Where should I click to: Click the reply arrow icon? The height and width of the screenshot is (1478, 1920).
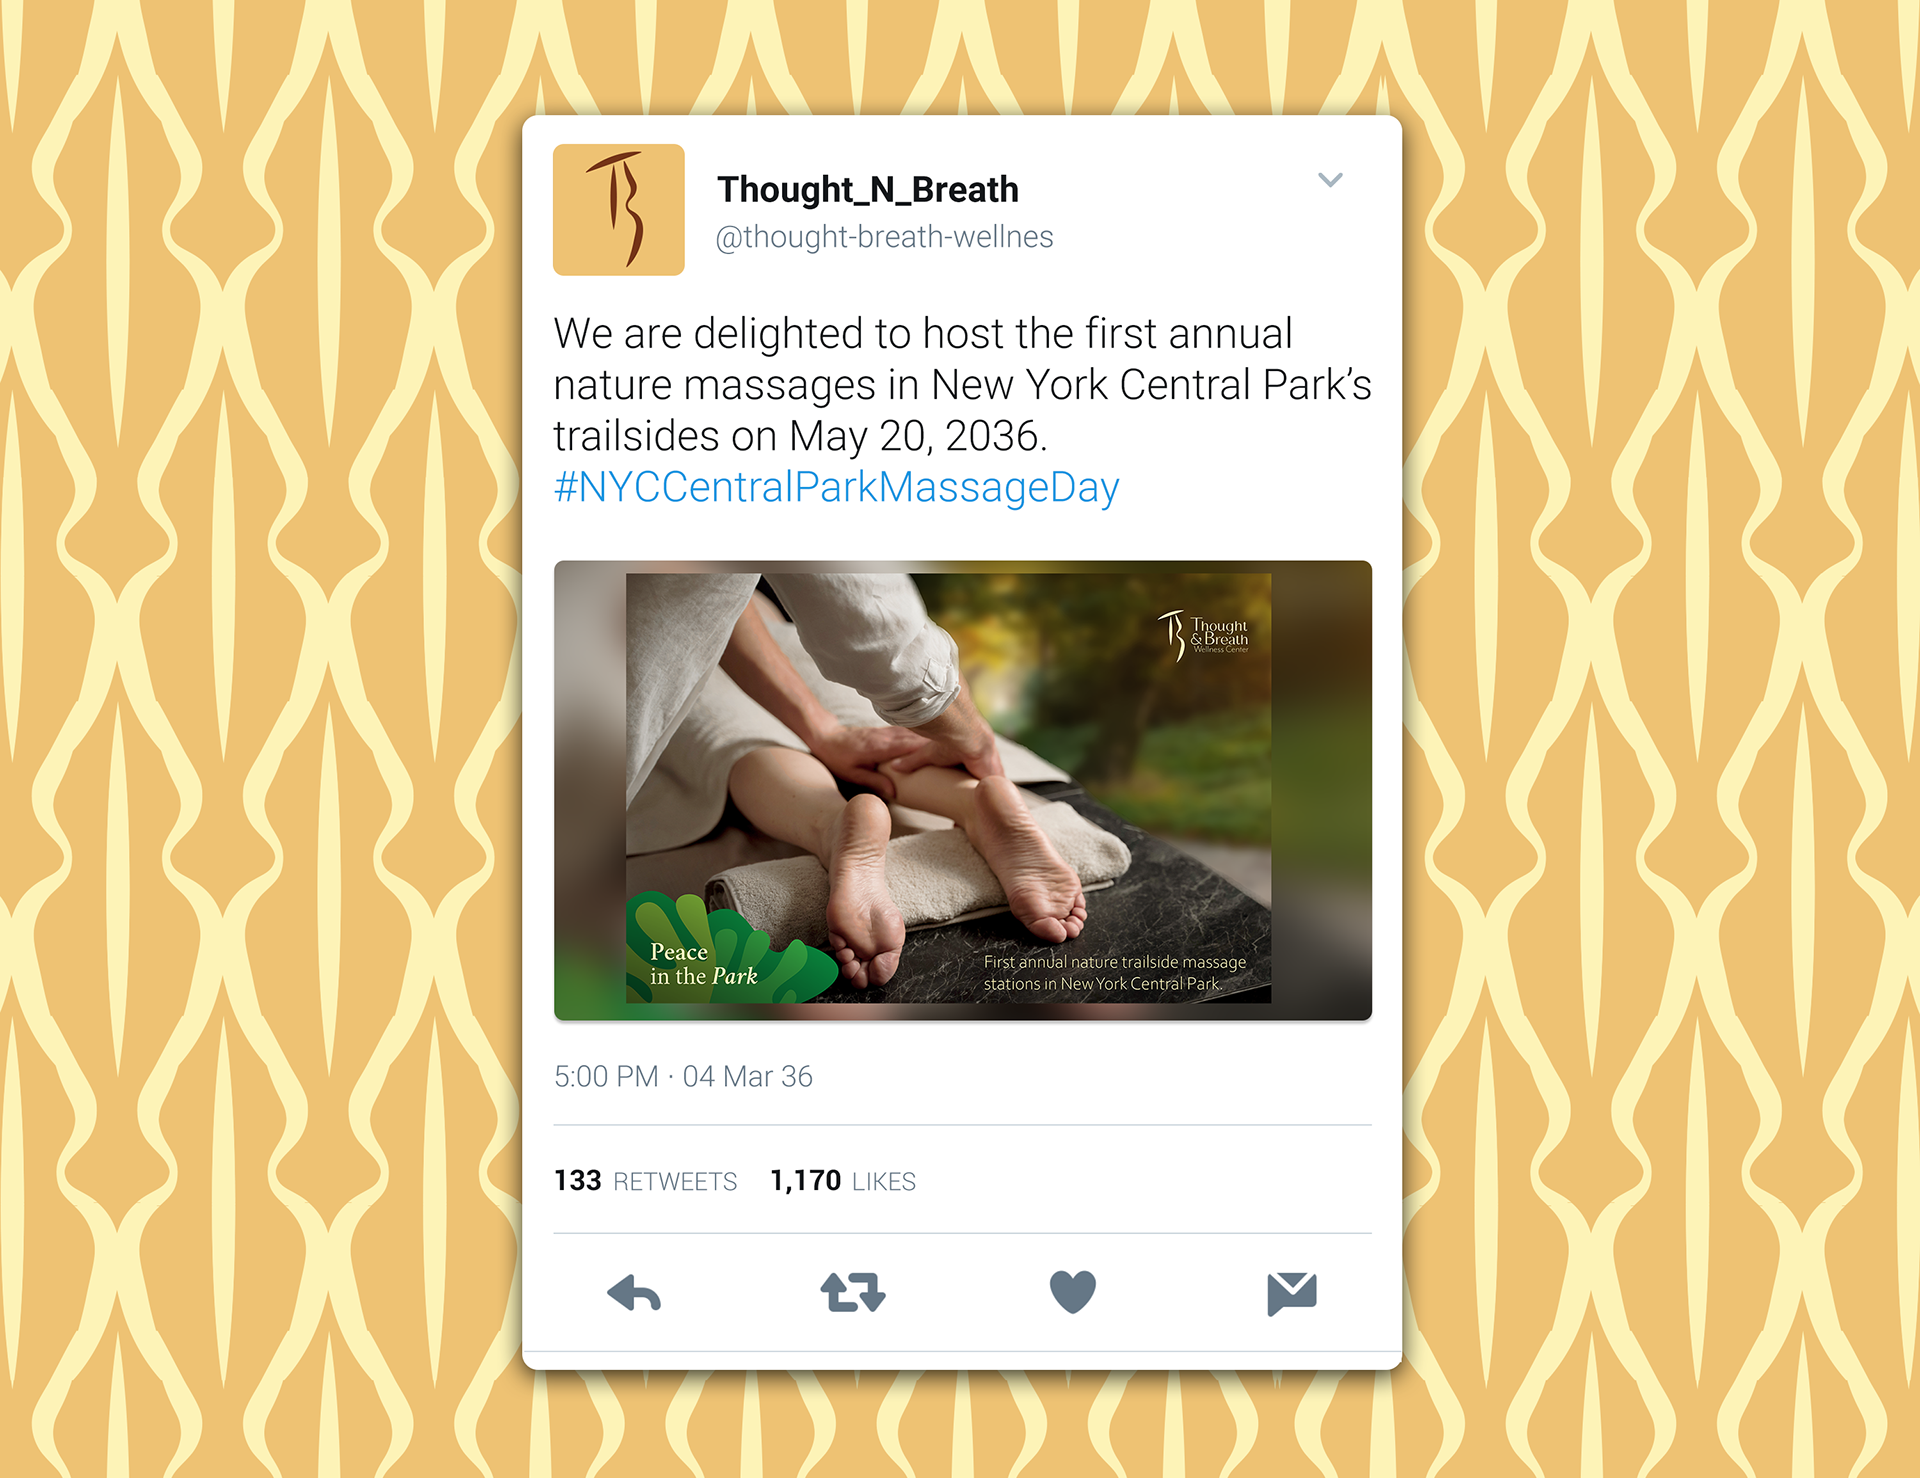pyautogui.click(x=634, y=1292)
